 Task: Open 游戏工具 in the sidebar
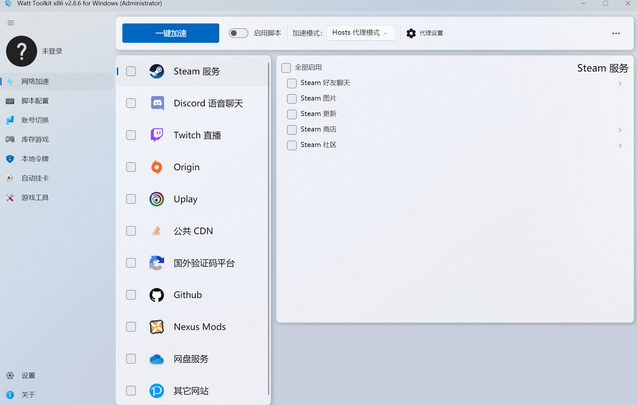(x=57, y=197)
